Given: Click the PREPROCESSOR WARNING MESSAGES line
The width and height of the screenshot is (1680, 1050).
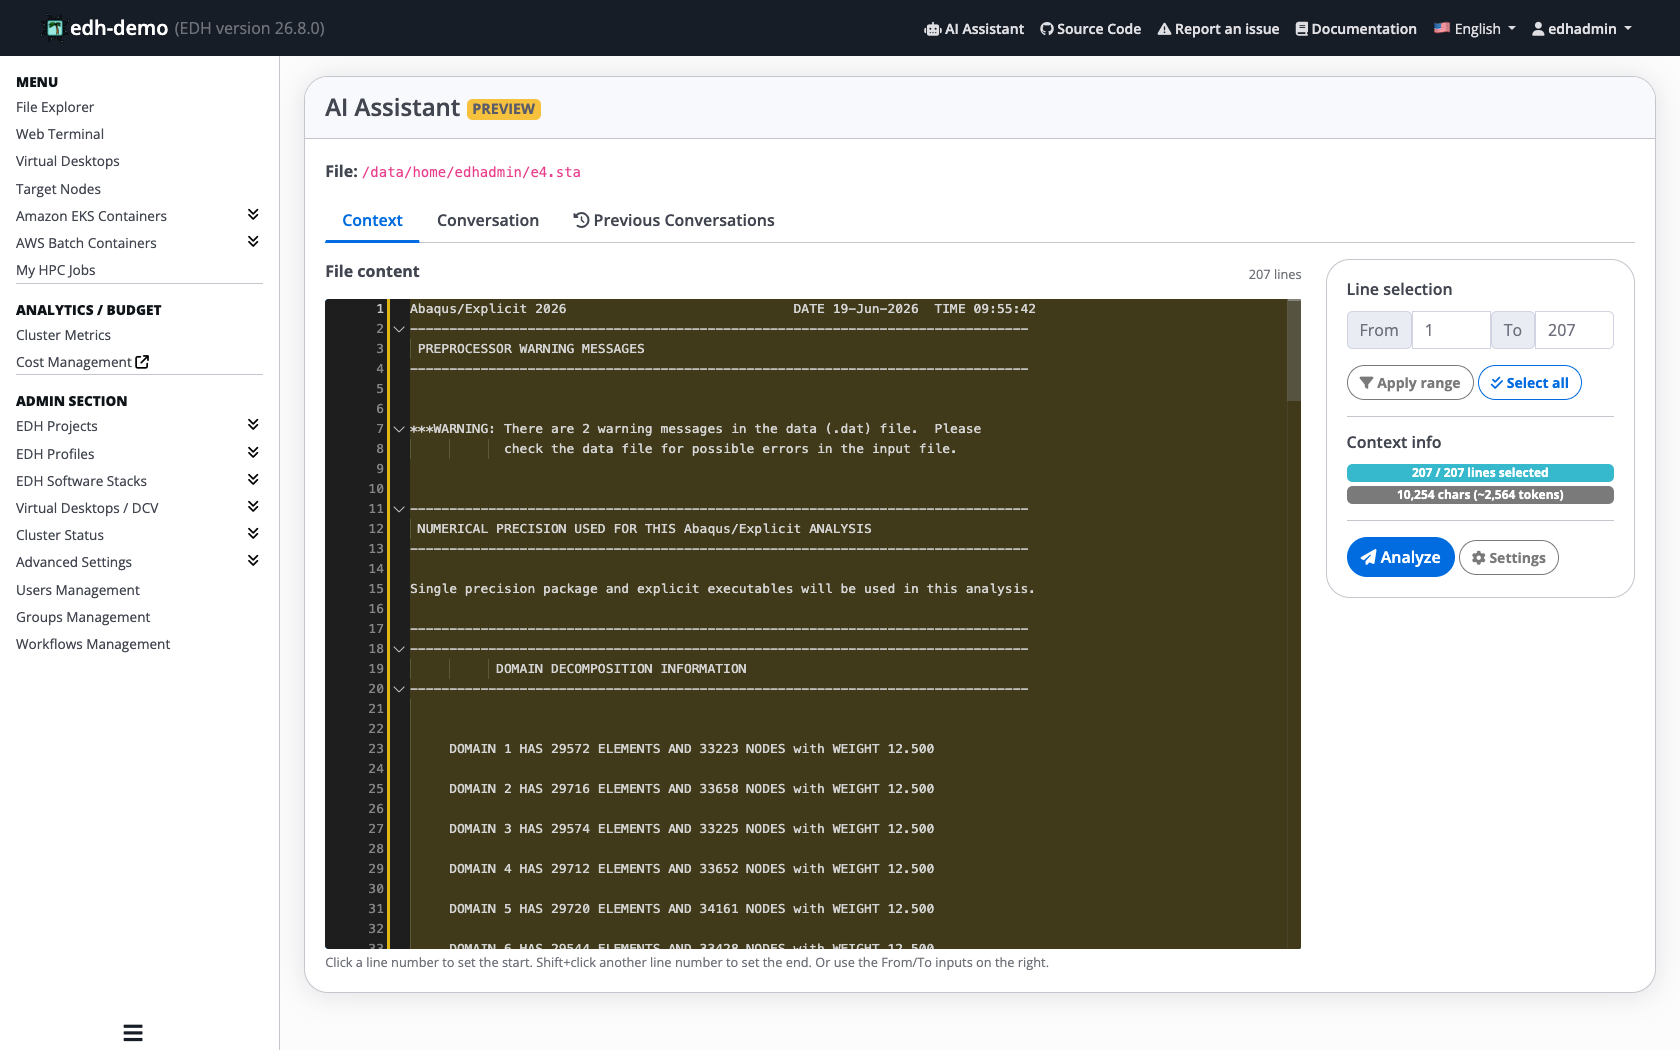Looking at the screenshot, I should 531,349.
